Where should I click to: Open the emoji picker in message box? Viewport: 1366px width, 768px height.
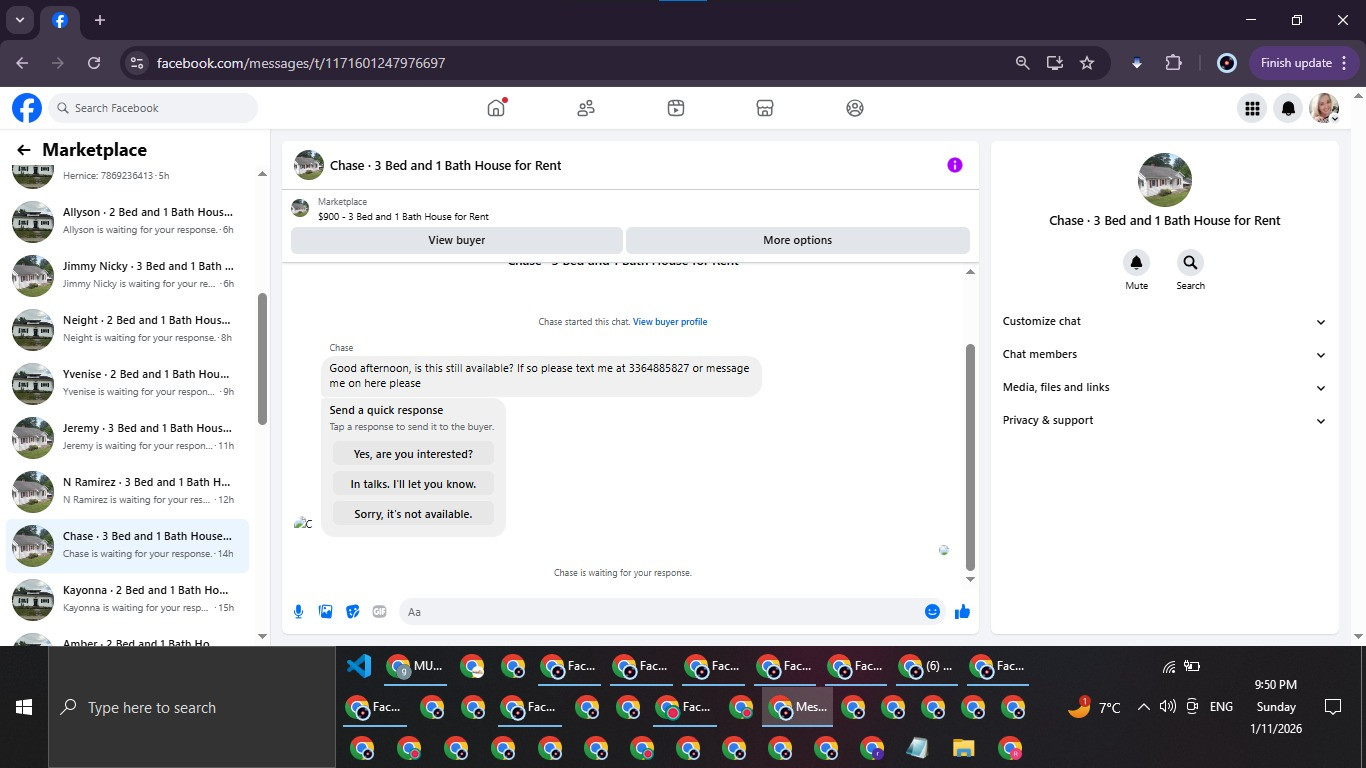point(932,612)
